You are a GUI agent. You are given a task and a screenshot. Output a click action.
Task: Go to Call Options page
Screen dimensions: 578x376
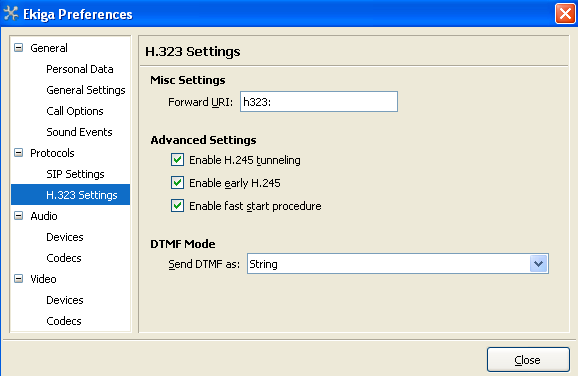click(75, 111)
